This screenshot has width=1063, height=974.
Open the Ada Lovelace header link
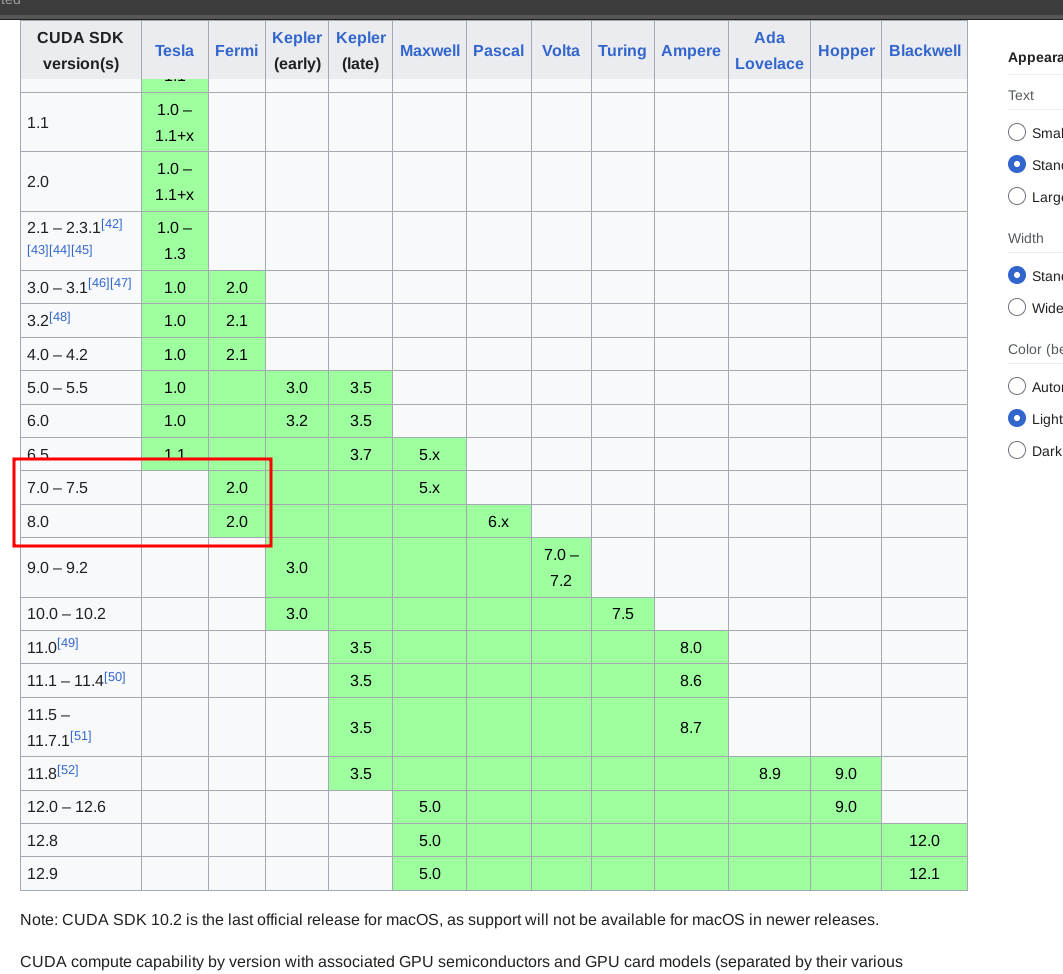769,51
